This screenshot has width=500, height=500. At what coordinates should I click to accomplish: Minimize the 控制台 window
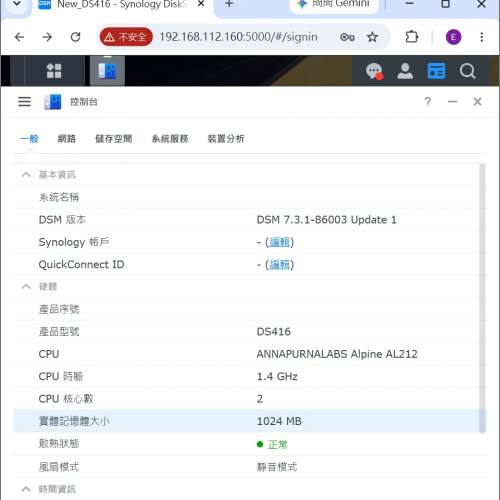[x=452, y=101]
